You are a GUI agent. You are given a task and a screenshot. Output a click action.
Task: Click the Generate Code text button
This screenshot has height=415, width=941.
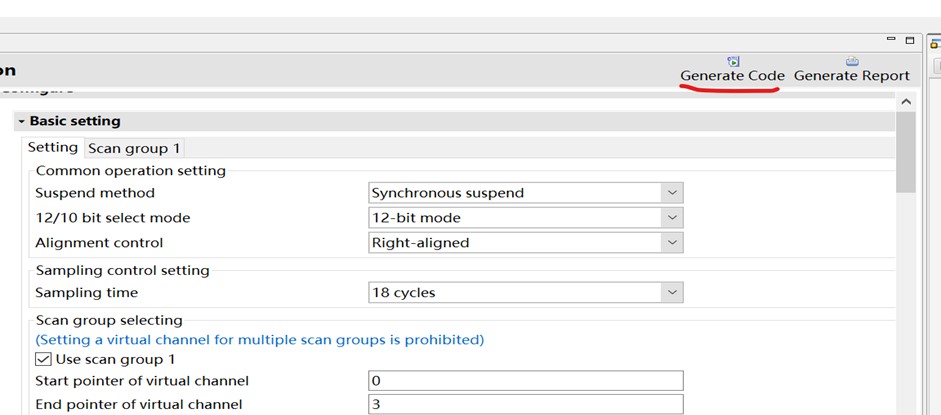pos(732,76)
